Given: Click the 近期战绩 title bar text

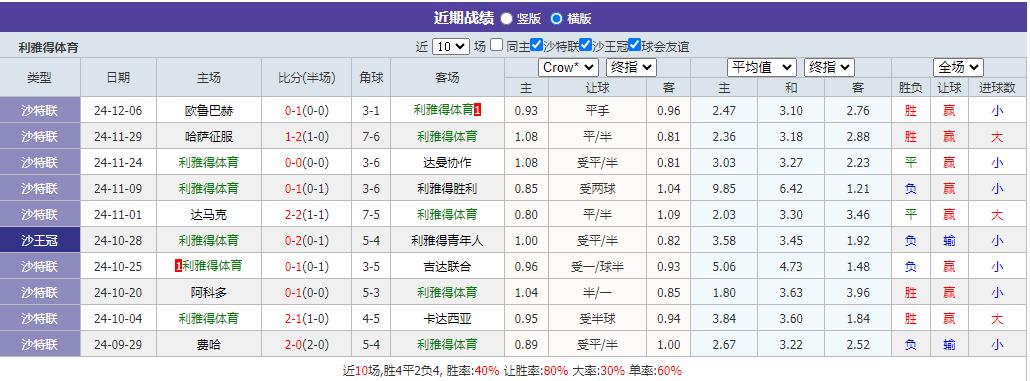Looking at the screenshot, I should (x=464, y=18).
